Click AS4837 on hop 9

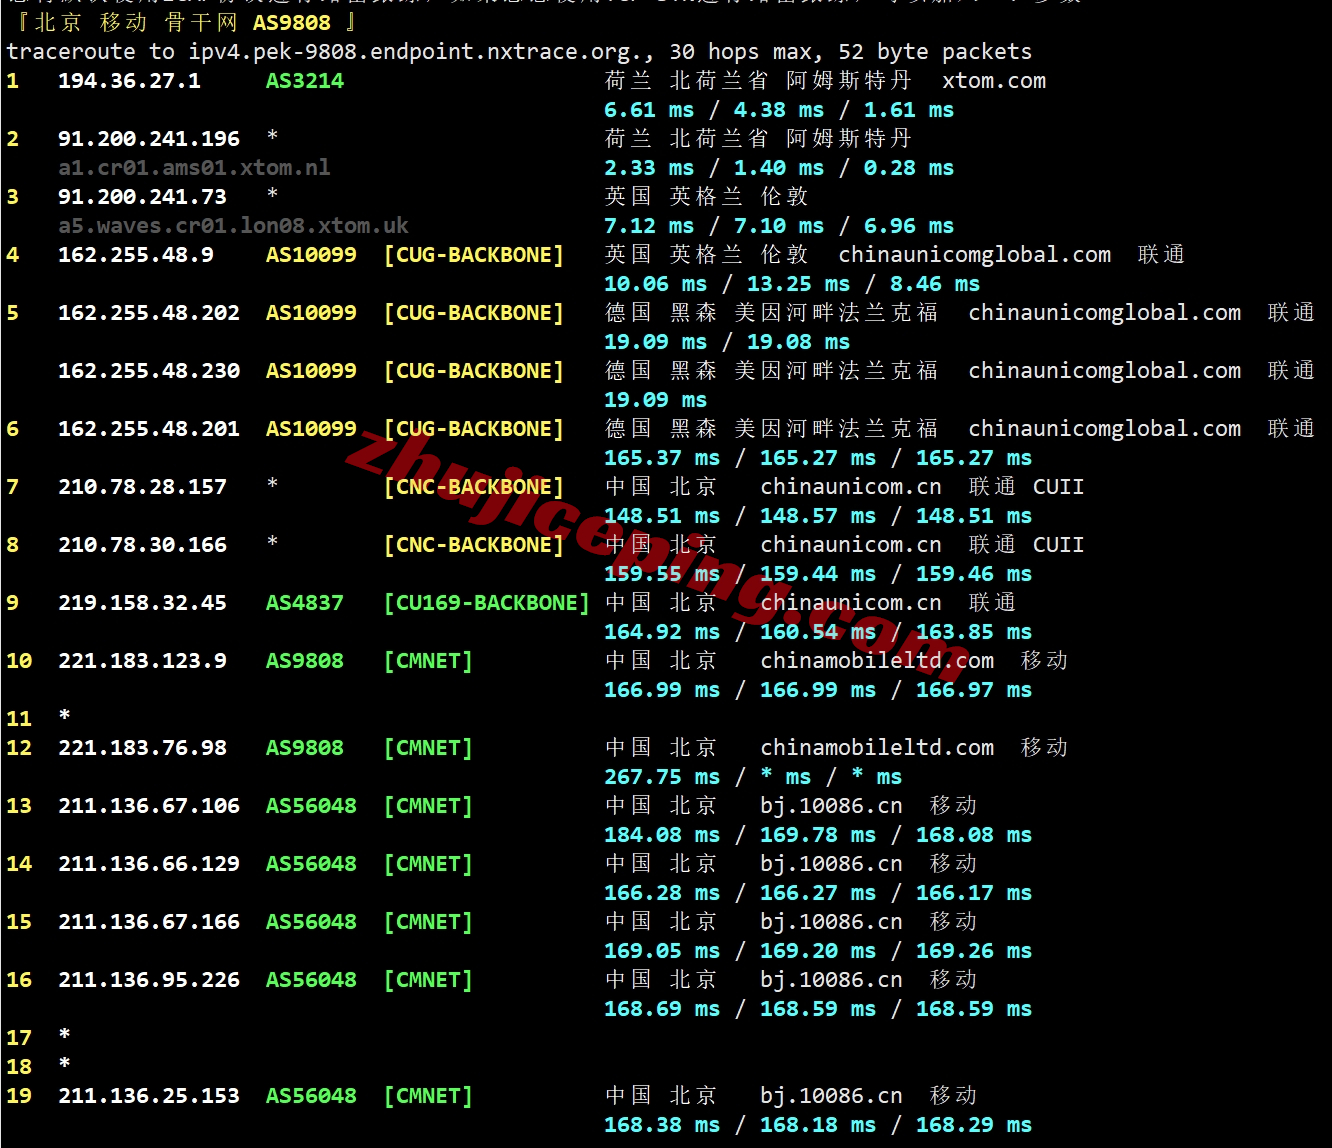tap(305, 603)
